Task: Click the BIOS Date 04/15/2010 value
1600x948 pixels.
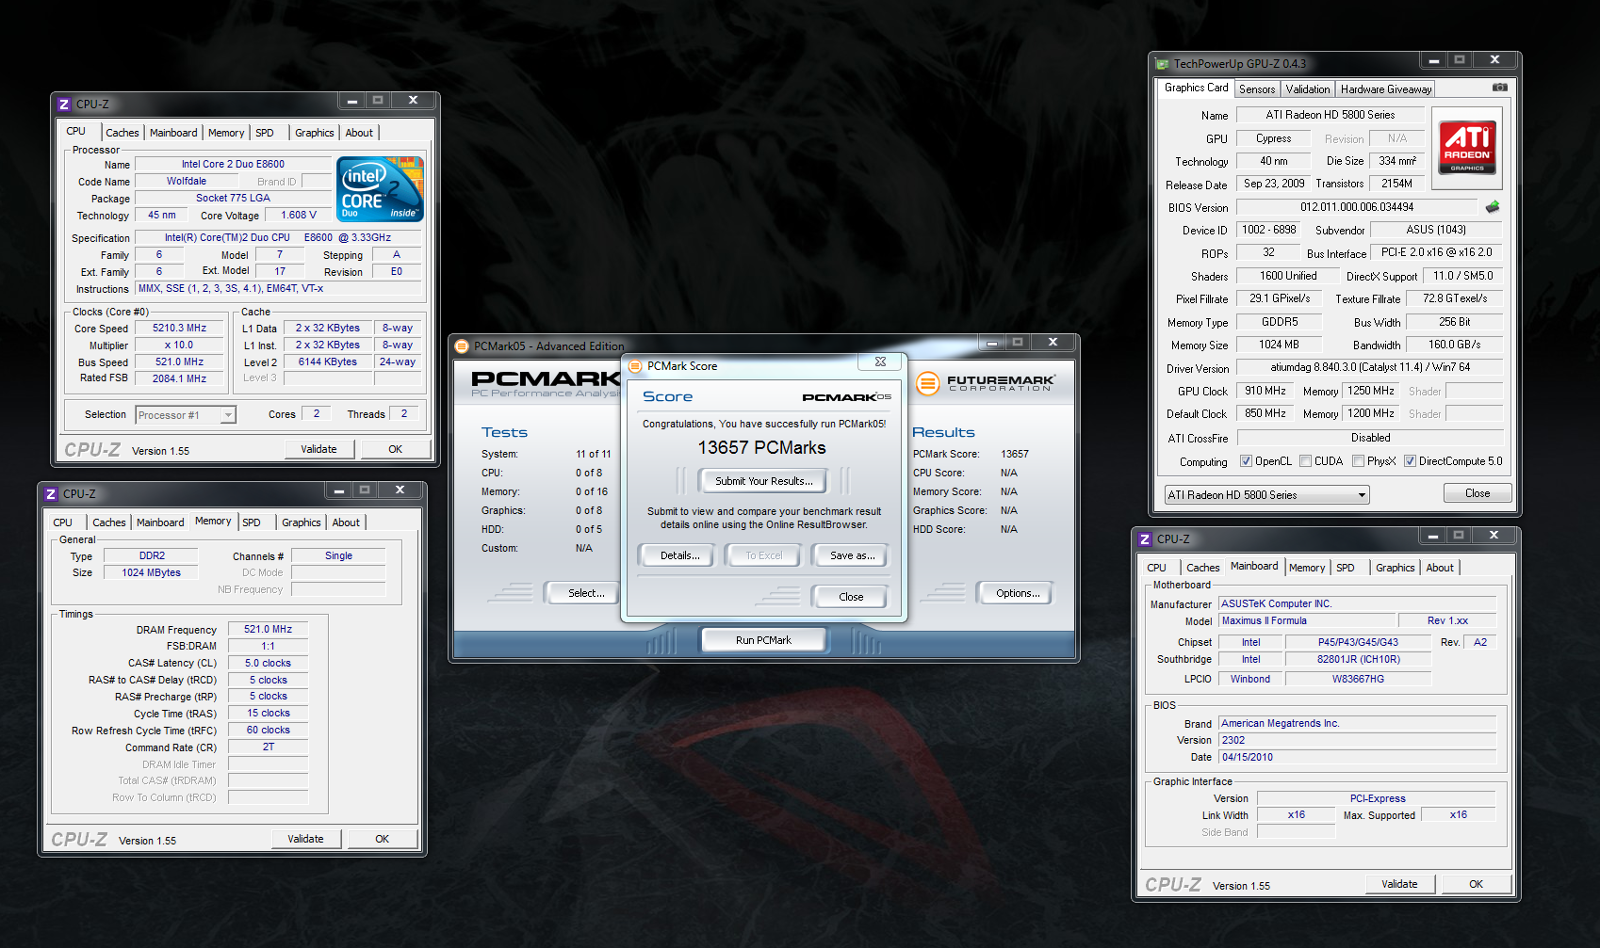Action: click(1357, 757)
